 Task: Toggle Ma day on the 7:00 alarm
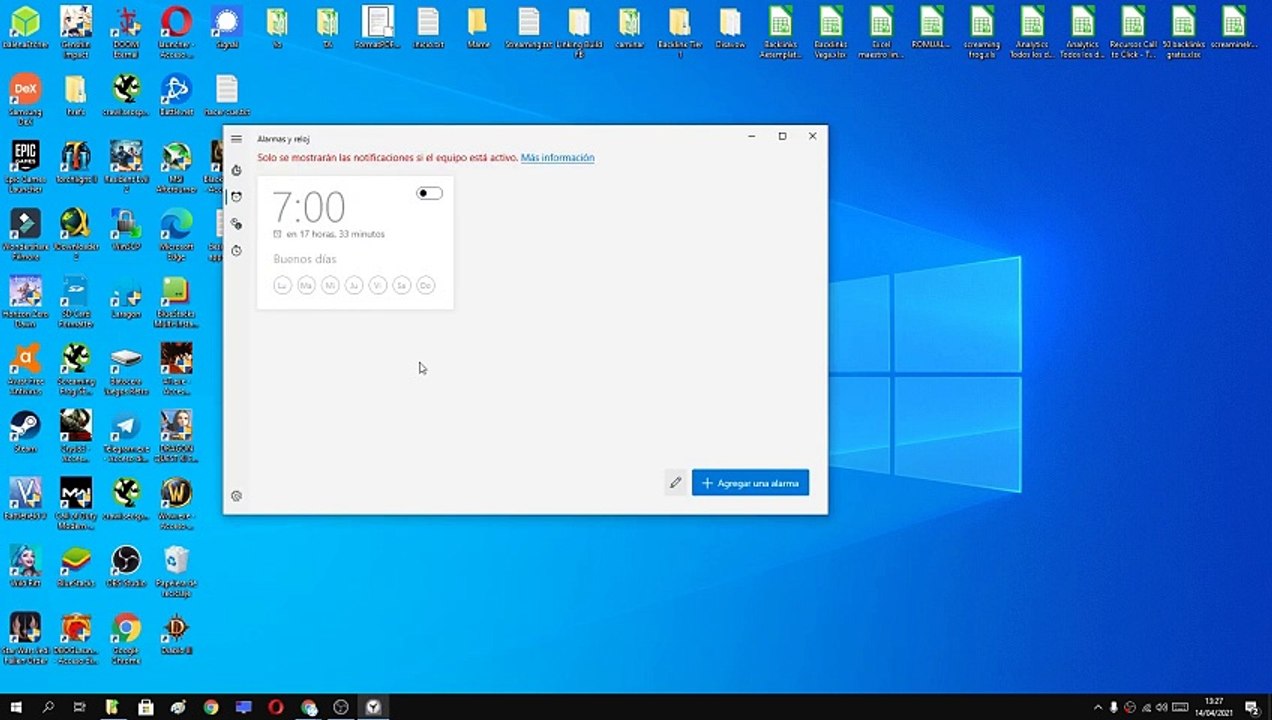(306, 286)
